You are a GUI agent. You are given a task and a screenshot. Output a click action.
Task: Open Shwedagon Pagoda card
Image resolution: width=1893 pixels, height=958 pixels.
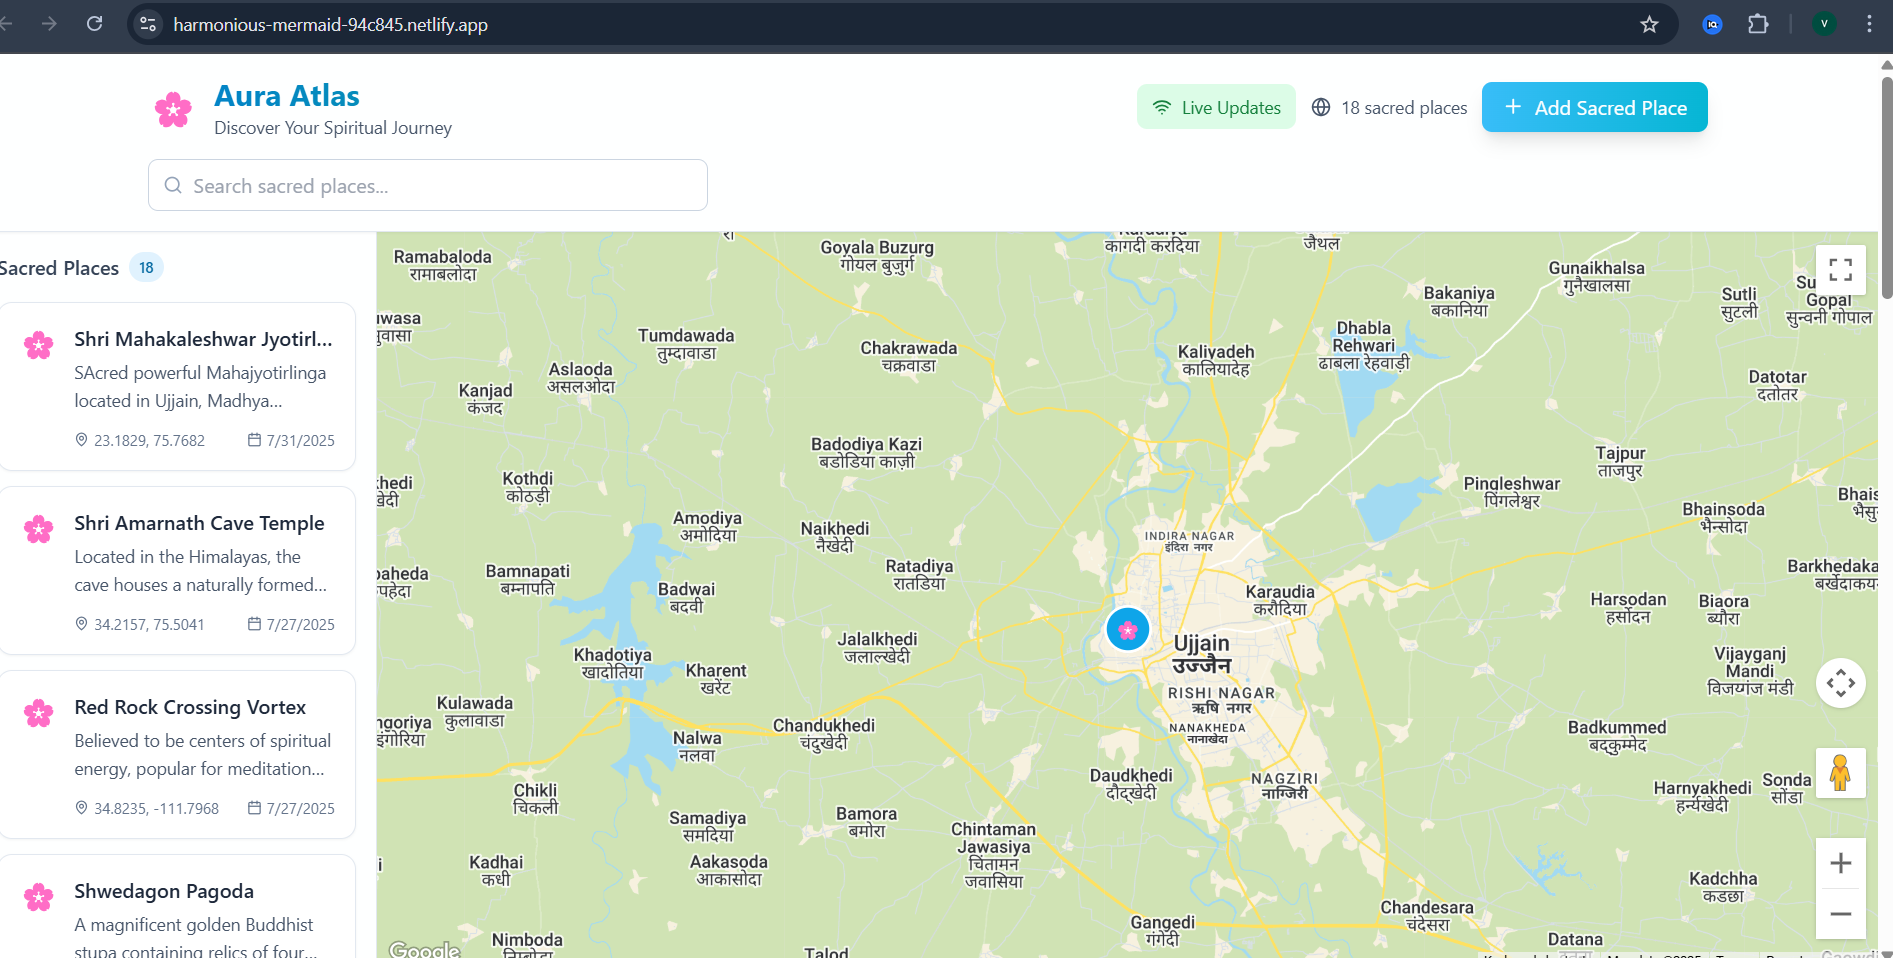pos(178,906)
